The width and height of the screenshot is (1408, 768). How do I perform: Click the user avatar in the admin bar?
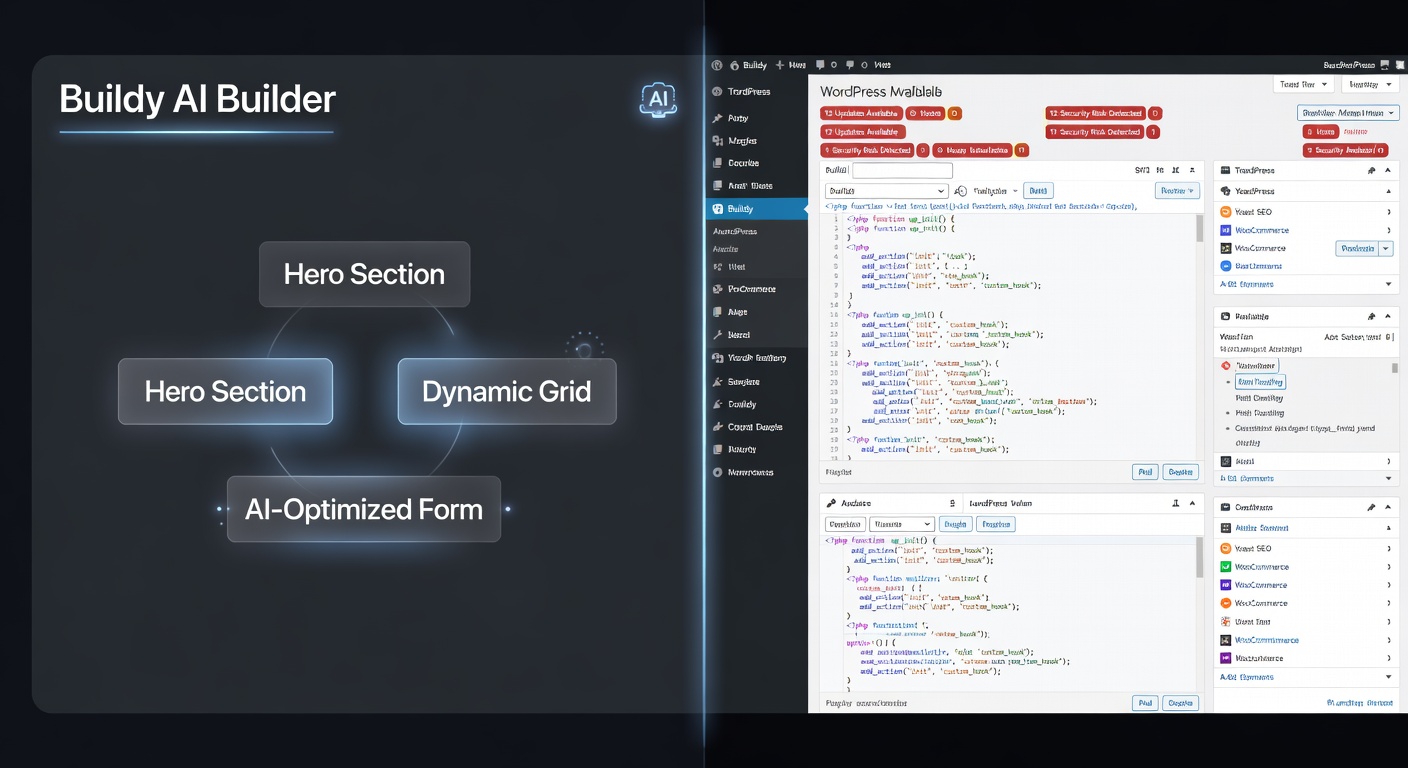1385,65
